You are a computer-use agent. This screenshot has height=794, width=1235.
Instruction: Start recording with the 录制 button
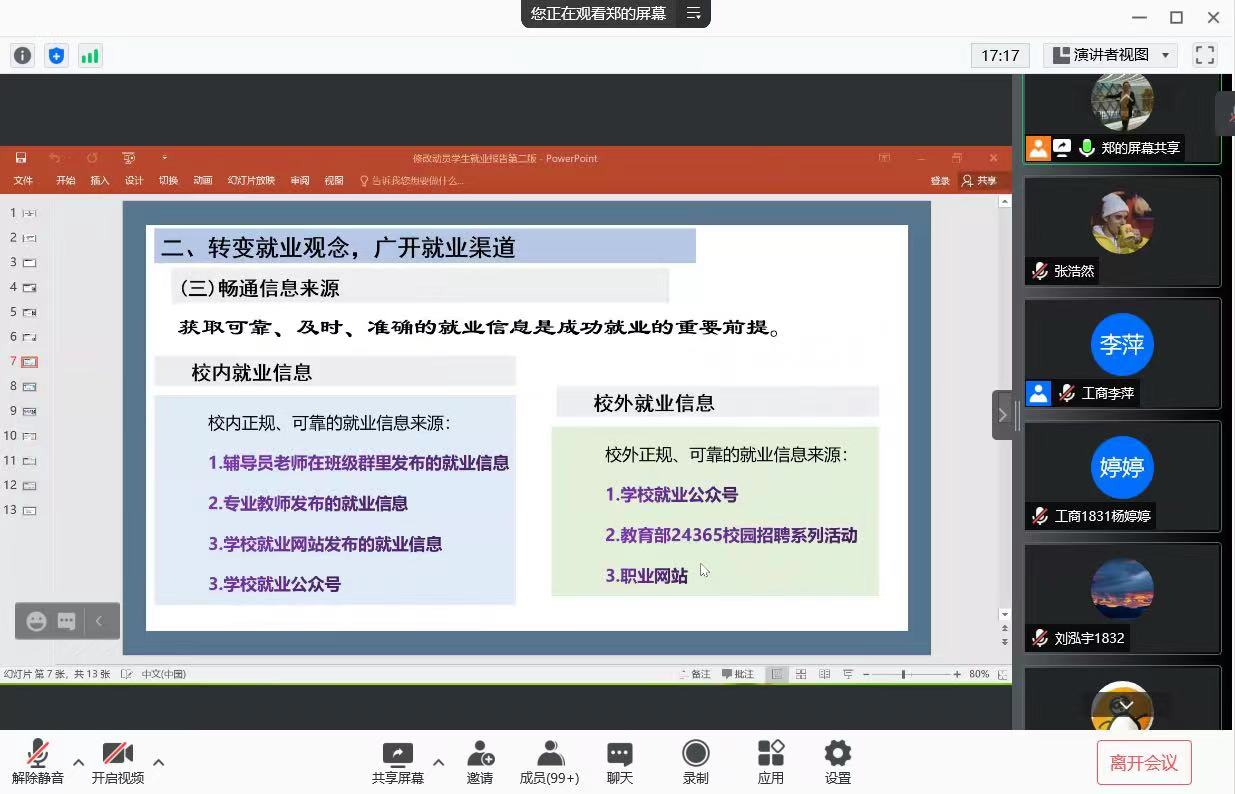pos(695,762)
